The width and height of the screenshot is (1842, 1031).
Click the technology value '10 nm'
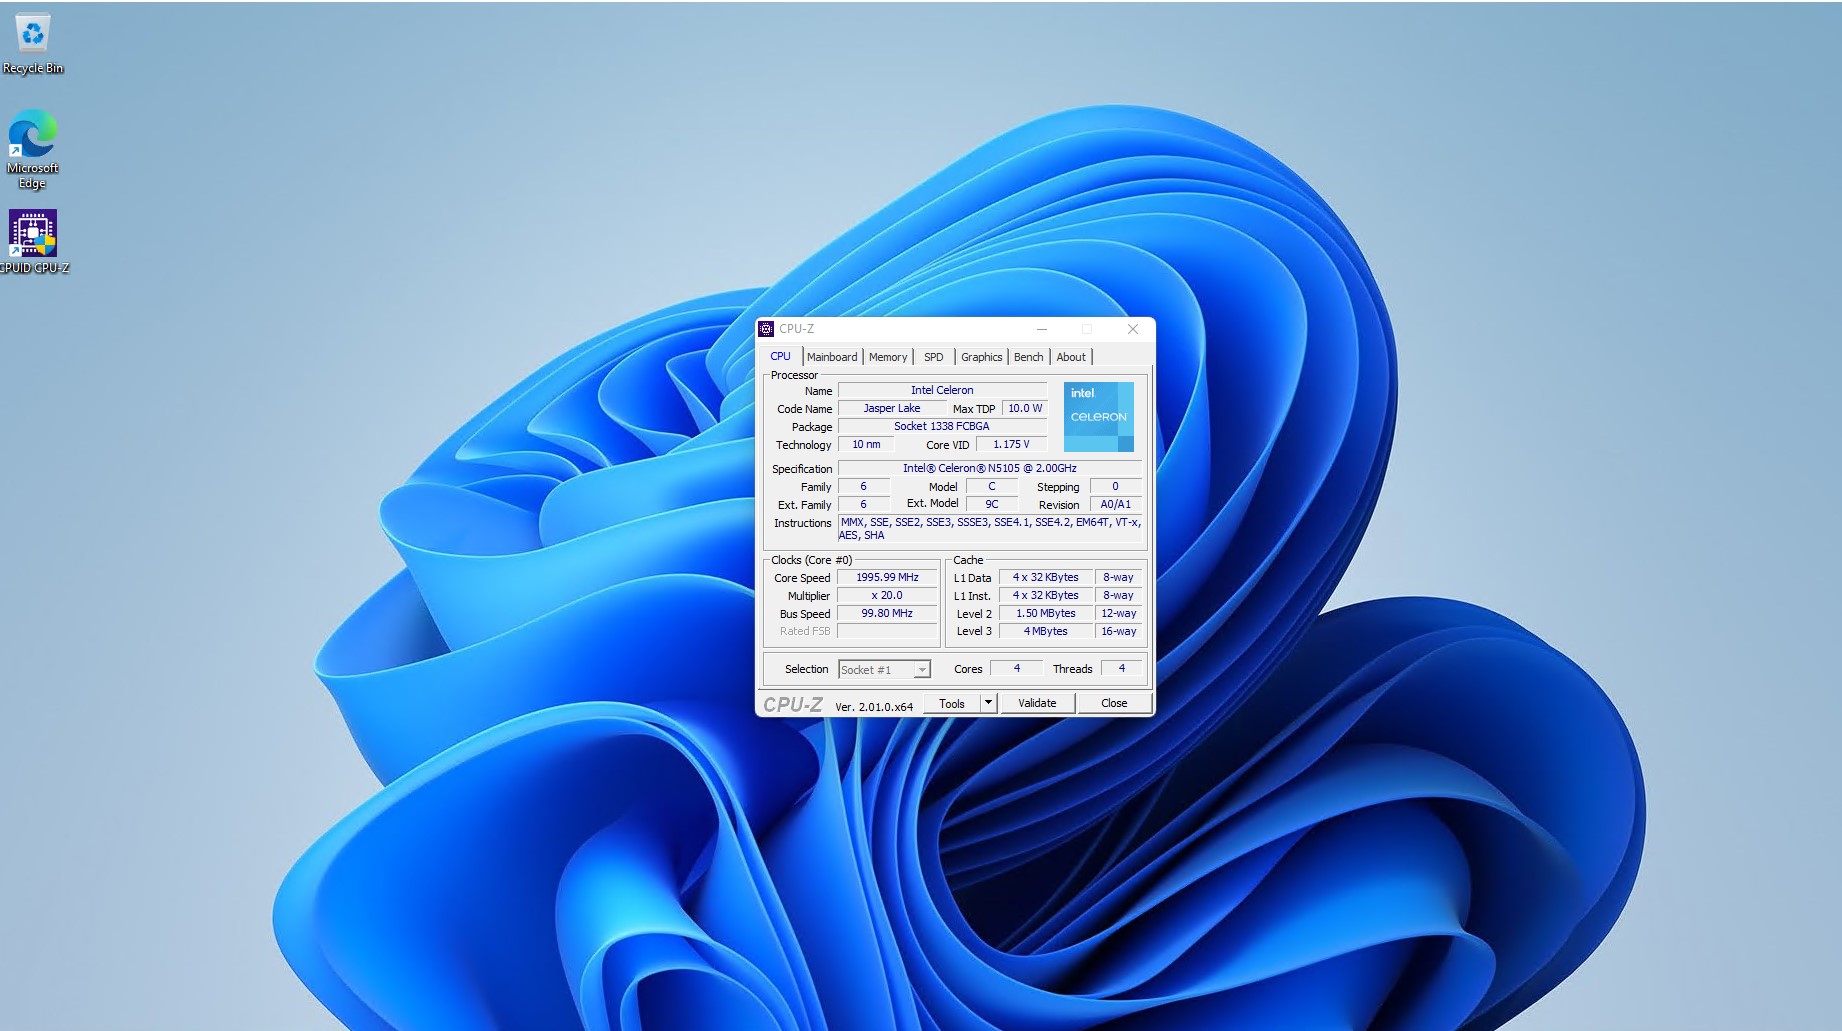tap(866, 444)
